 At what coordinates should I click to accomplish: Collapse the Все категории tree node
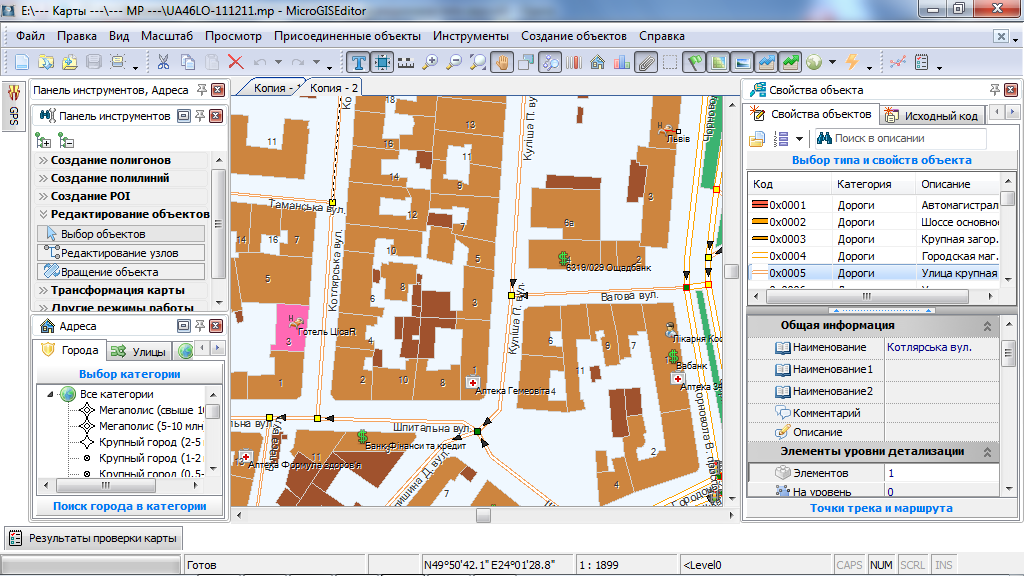point(49,394)
